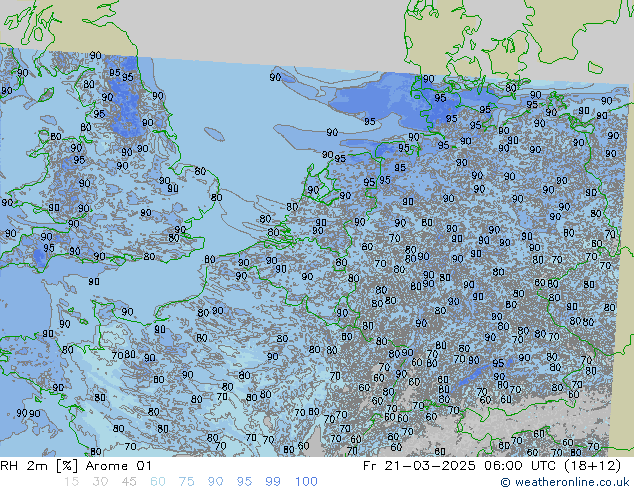Select the legend value 15
This screenshot has width=634, height=490.
click(x=71, y=482)
